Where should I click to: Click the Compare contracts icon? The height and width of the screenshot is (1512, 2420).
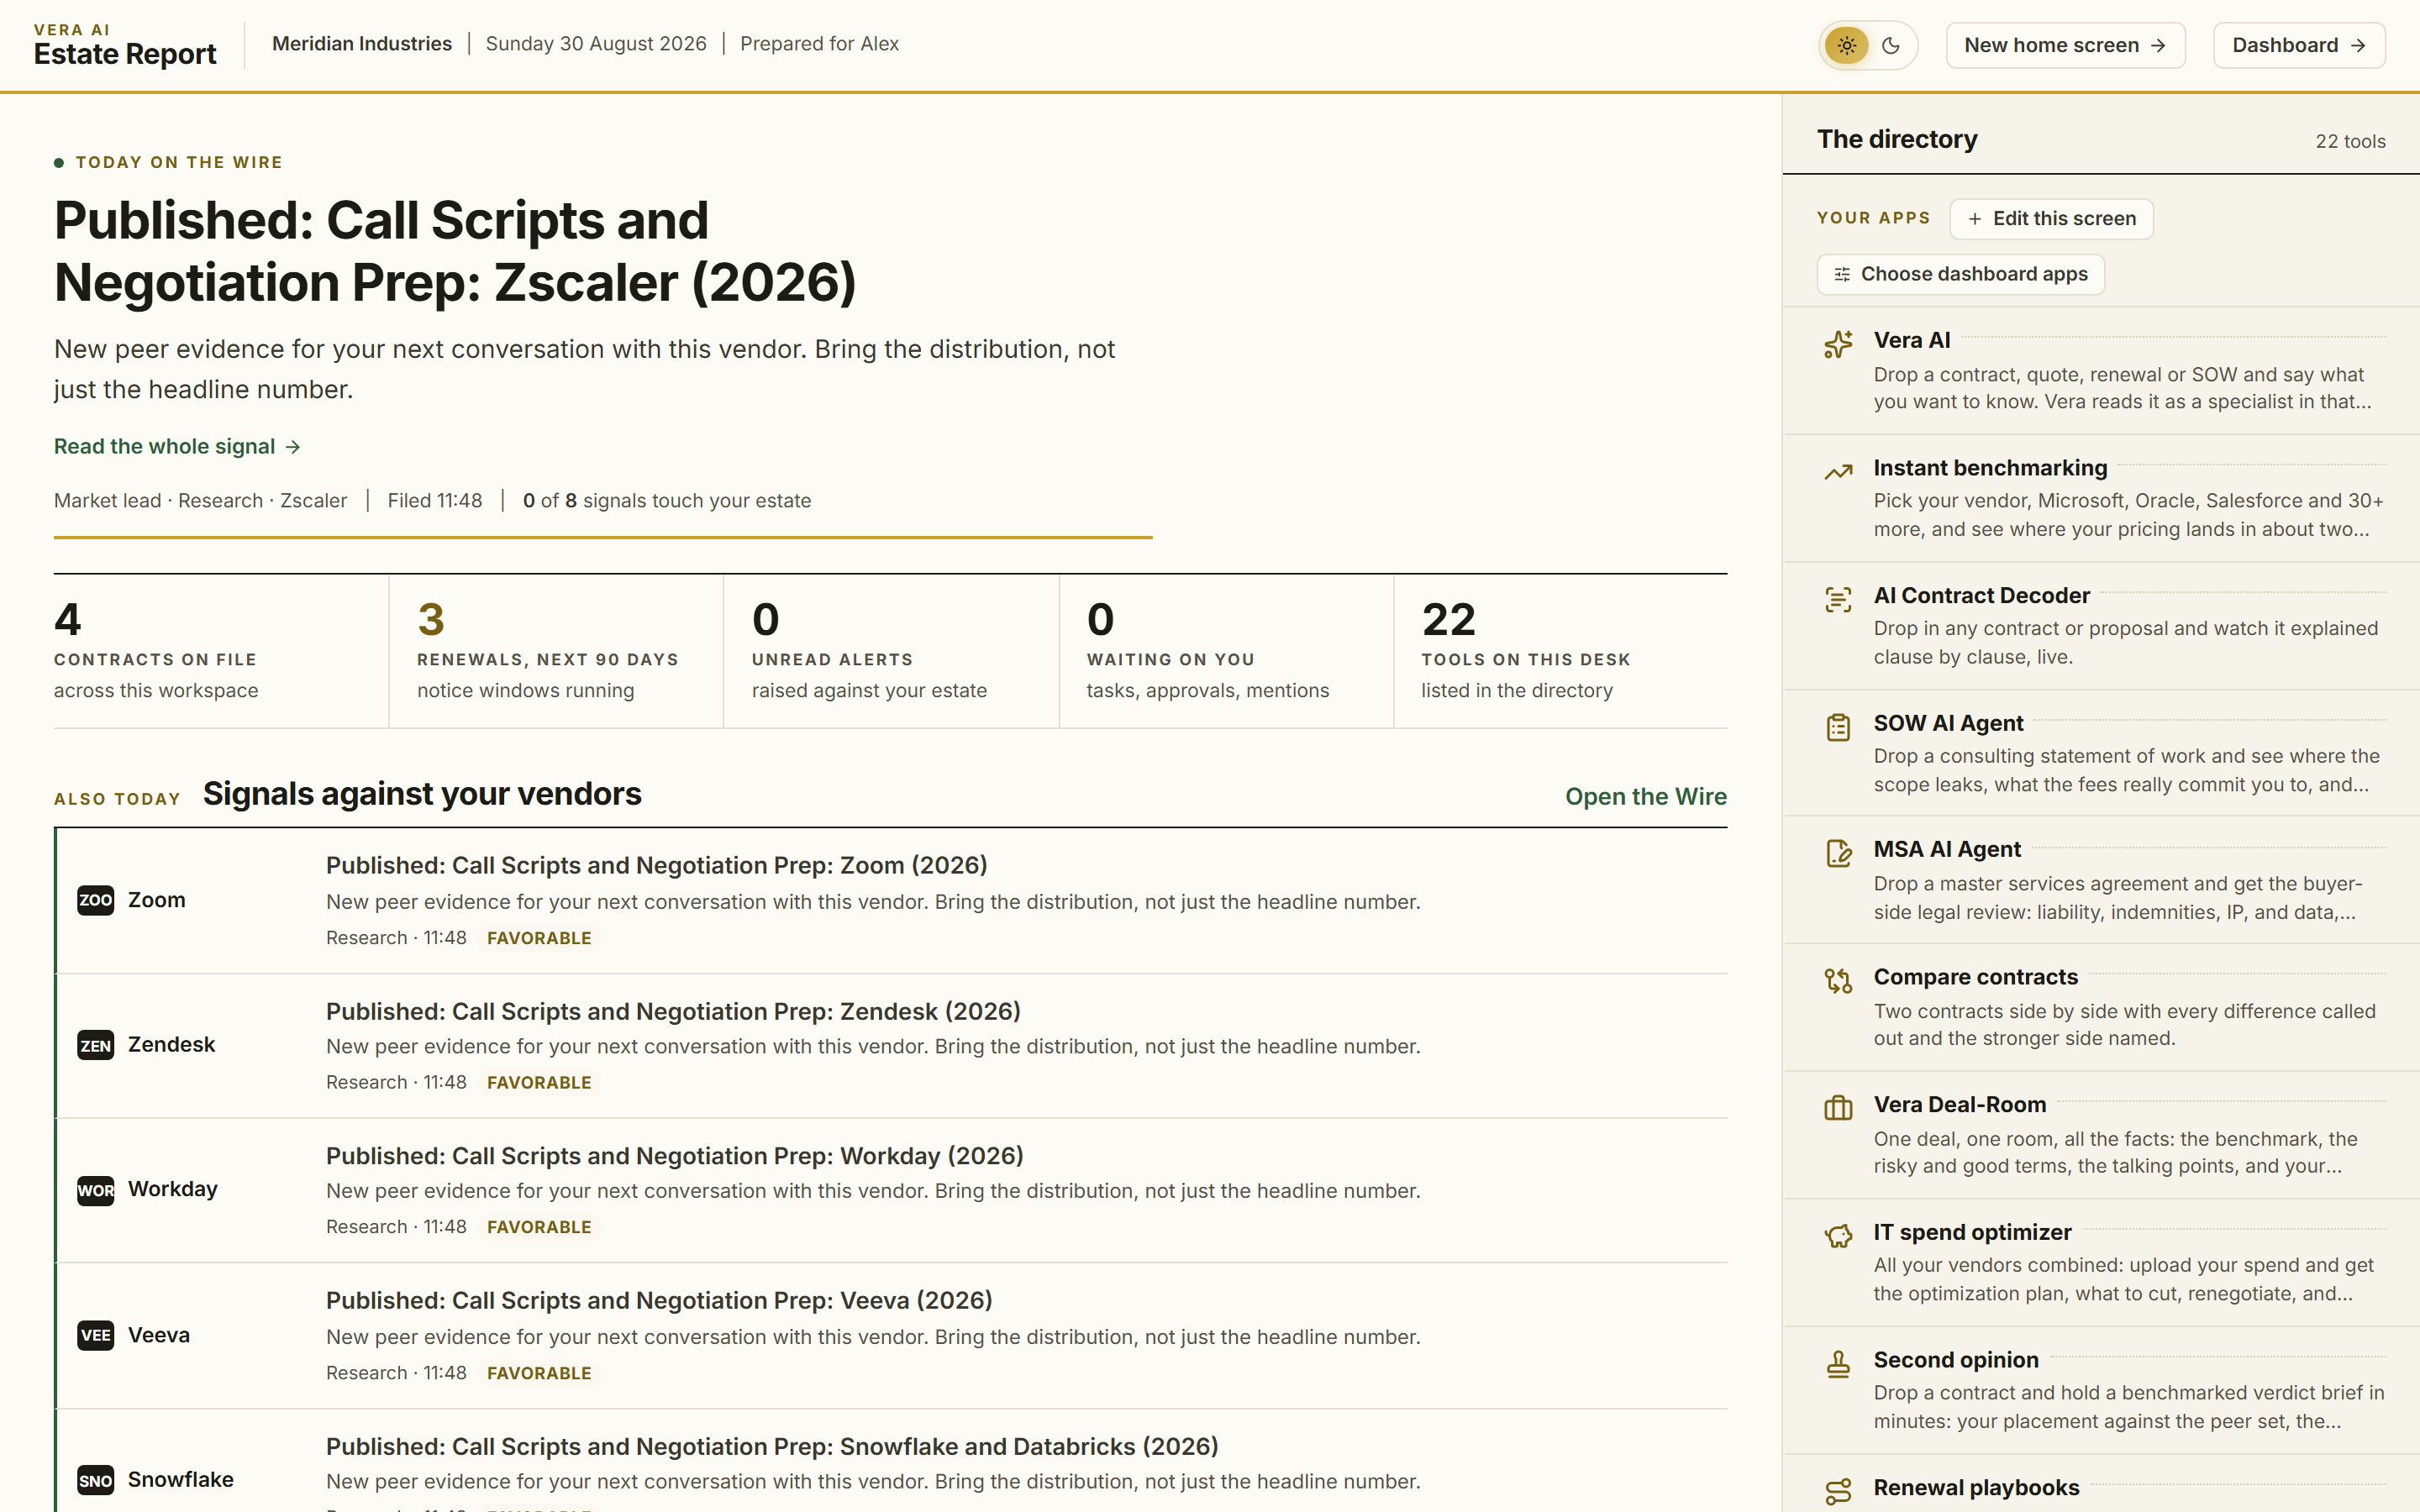tap(1838, 981)
